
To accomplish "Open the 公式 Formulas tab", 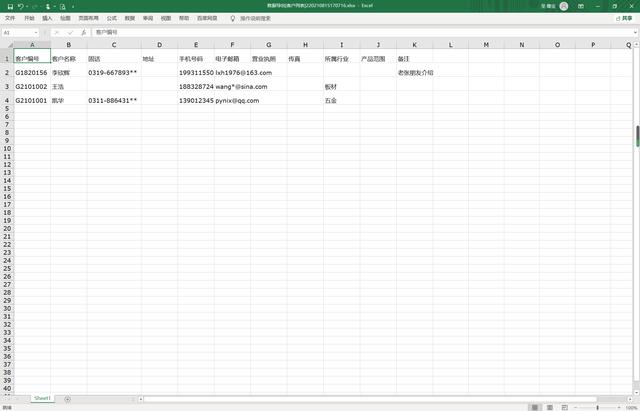I will (111, 18).
